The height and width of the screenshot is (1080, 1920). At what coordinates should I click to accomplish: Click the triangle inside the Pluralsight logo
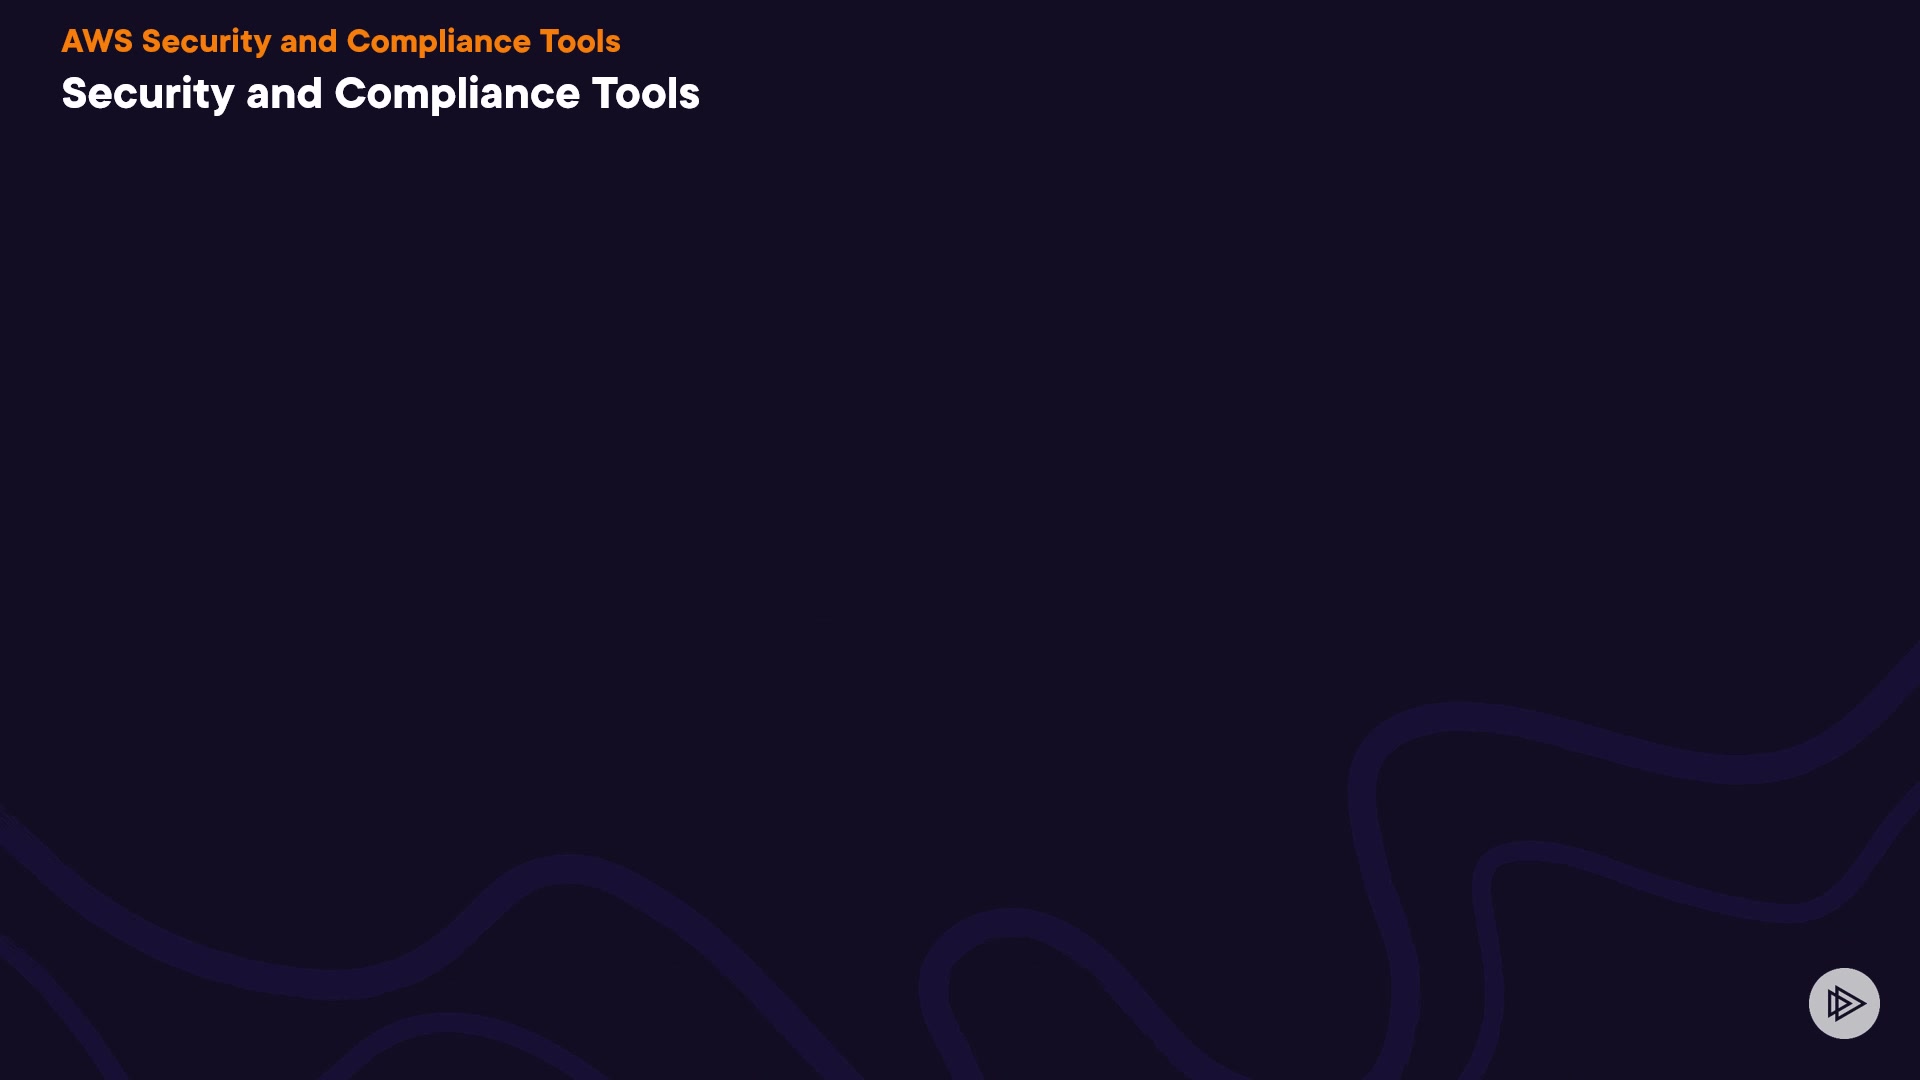tap(1848, 1003)
